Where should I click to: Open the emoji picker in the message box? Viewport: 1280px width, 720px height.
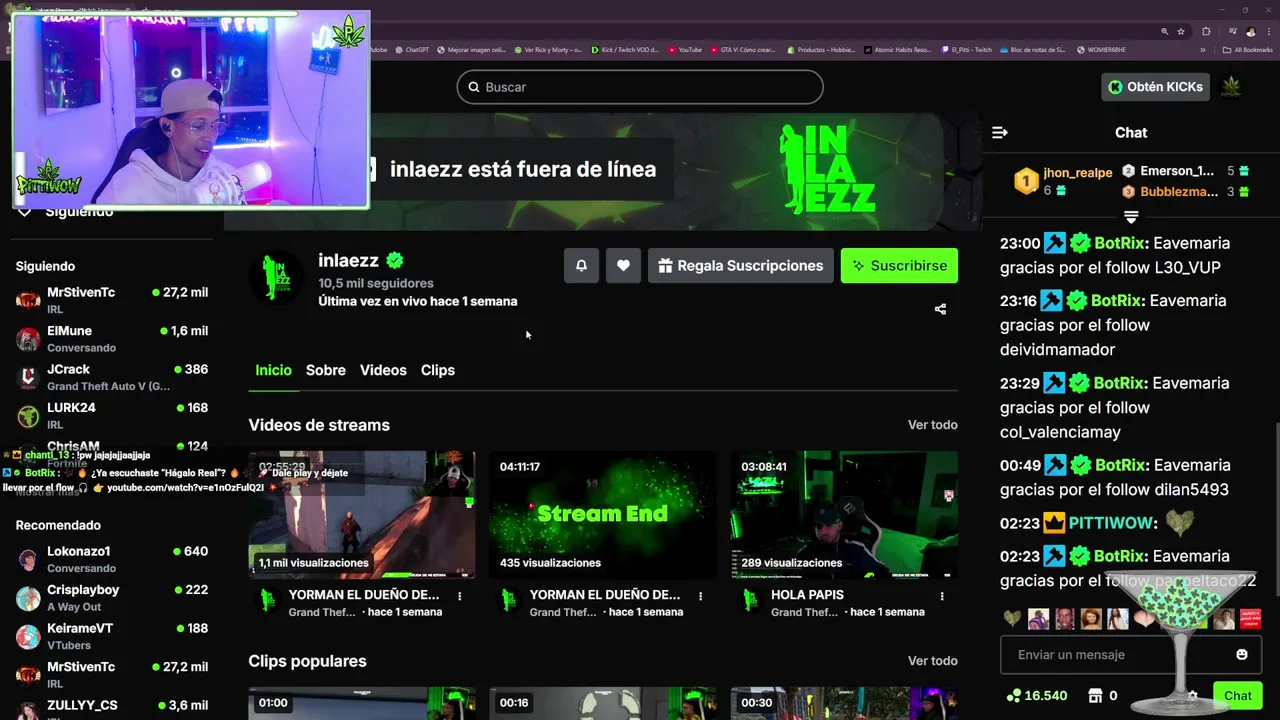coord(1242,654)
